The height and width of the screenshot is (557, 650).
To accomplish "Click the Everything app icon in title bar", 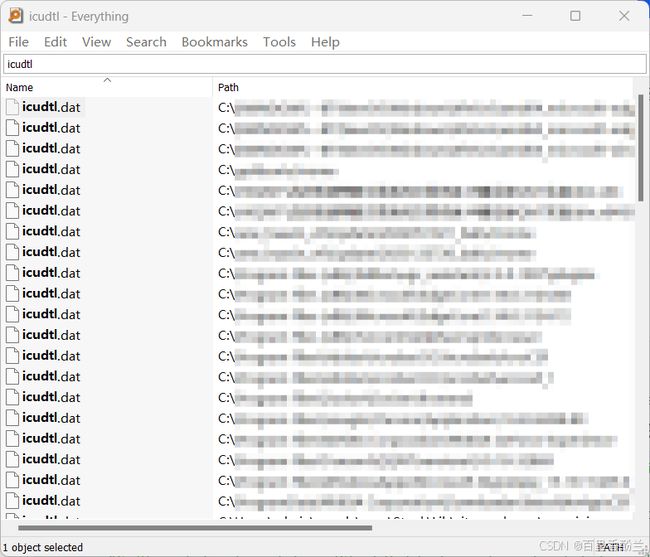I will pos(15,16).
